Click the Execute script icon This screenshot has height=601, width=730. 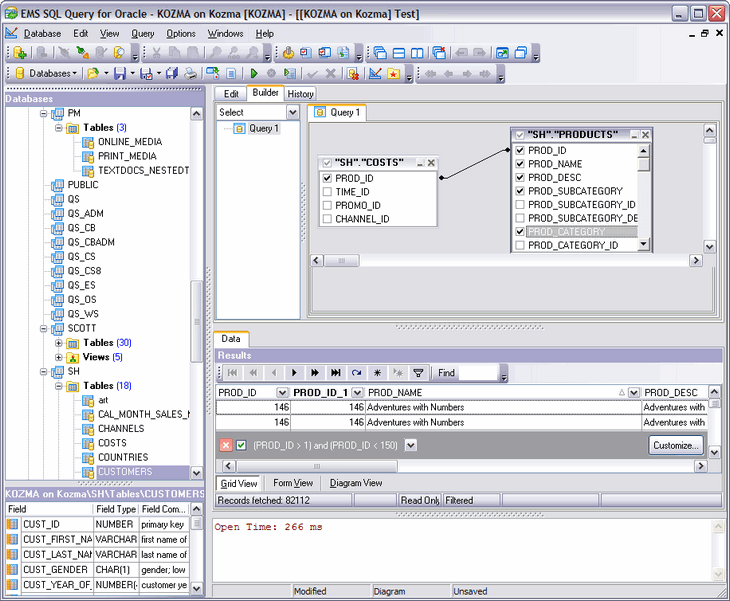click(290, 74)
